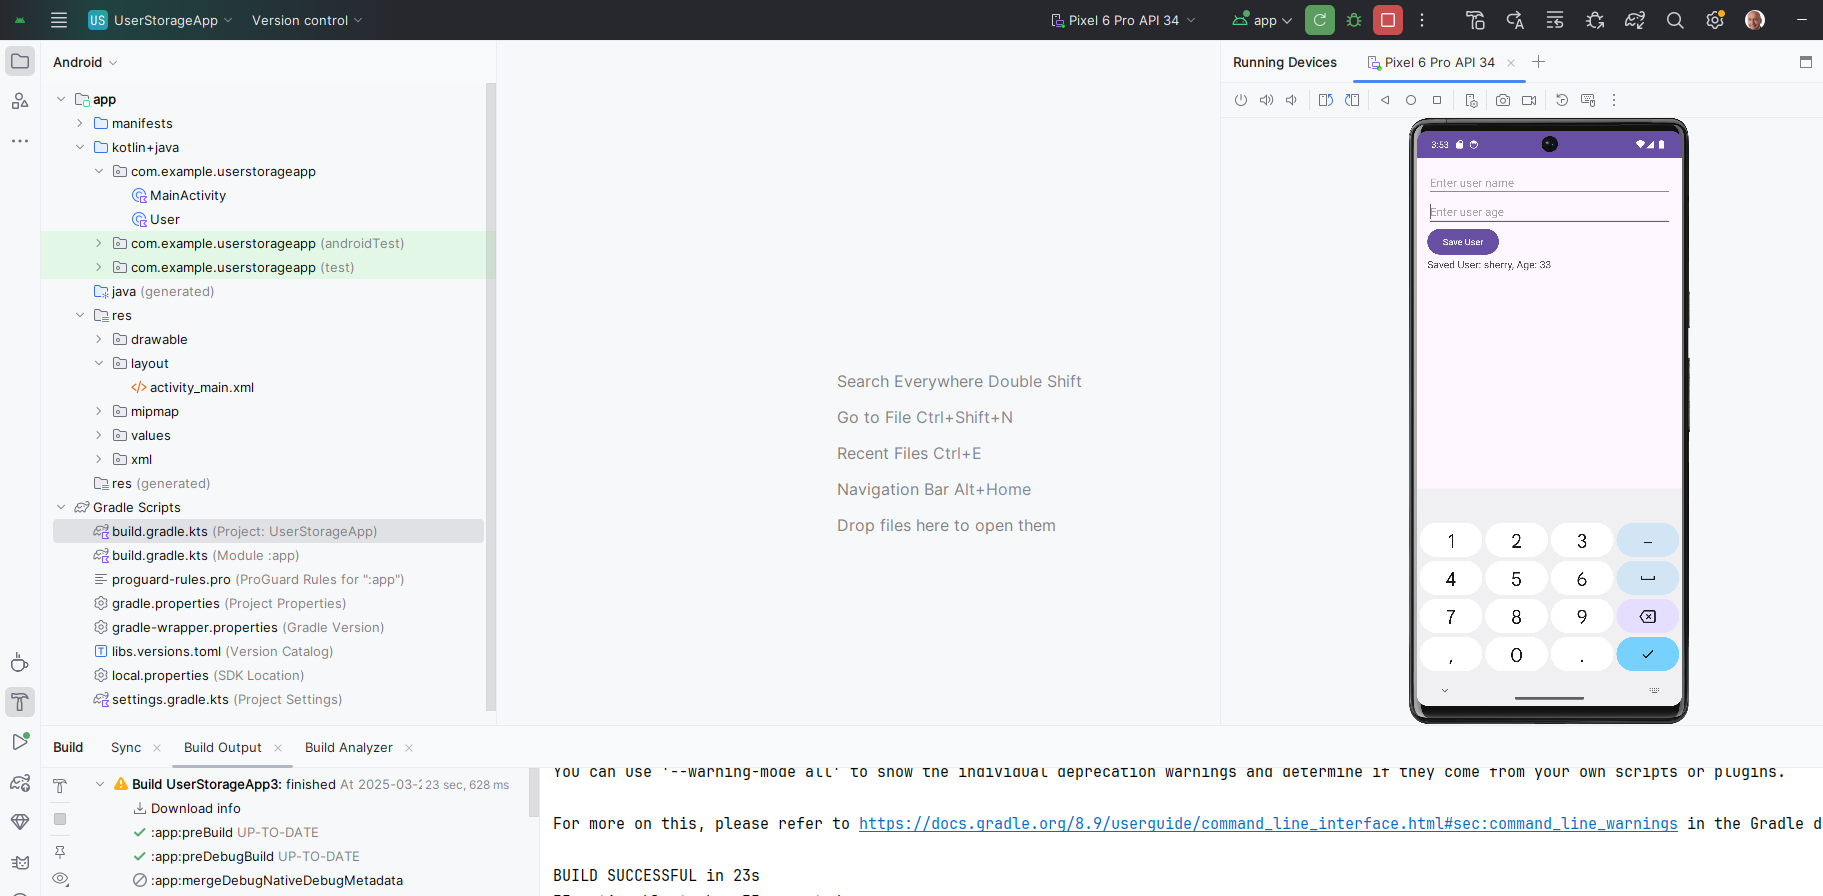
Task: Raise the emulator volume
Action: coord(1267,100)
